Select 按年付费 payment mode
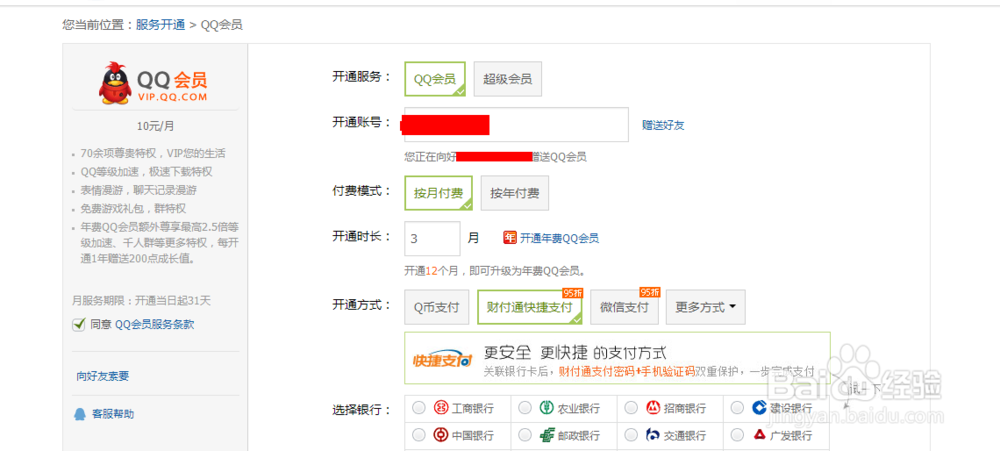Viewport: 1000px width, 451px height. (515, 193)
